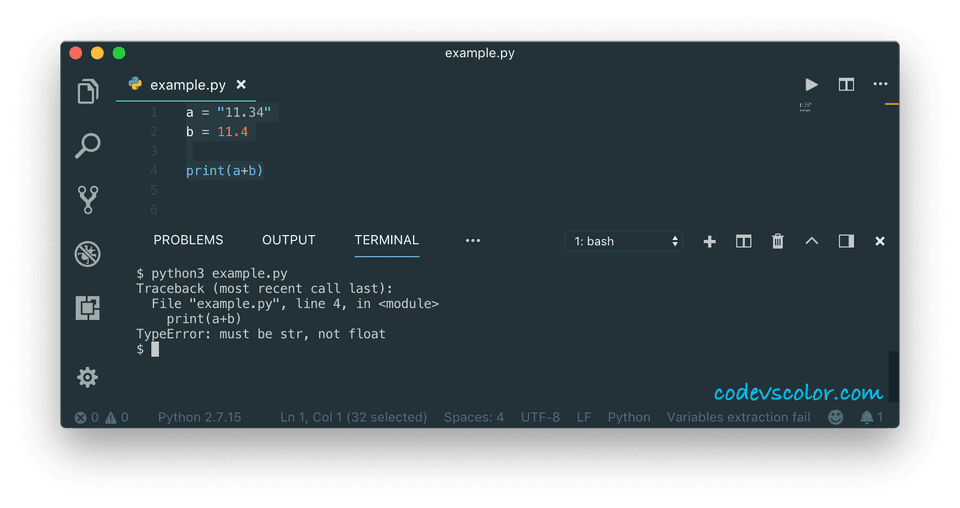Image resolution: width=960 pixels, height=508 pixels.
Task: Split the terminal pane
Action: pyautogui.click(x=743, y=241)
